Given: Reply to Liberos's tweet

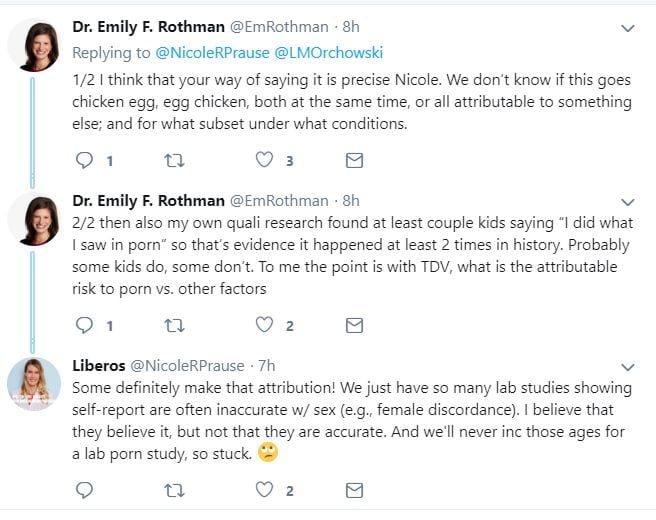Looking at the screenshot, I should (x=84, y=490).
